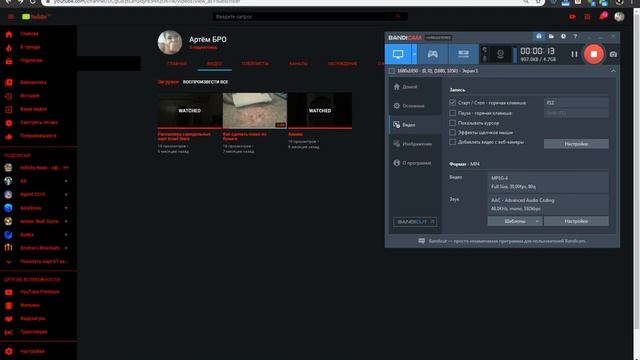Screen dimensions: 640x360
Task: Enable mouse click effects checkbox
Action: pyautogui.click(x=452, y=132)
